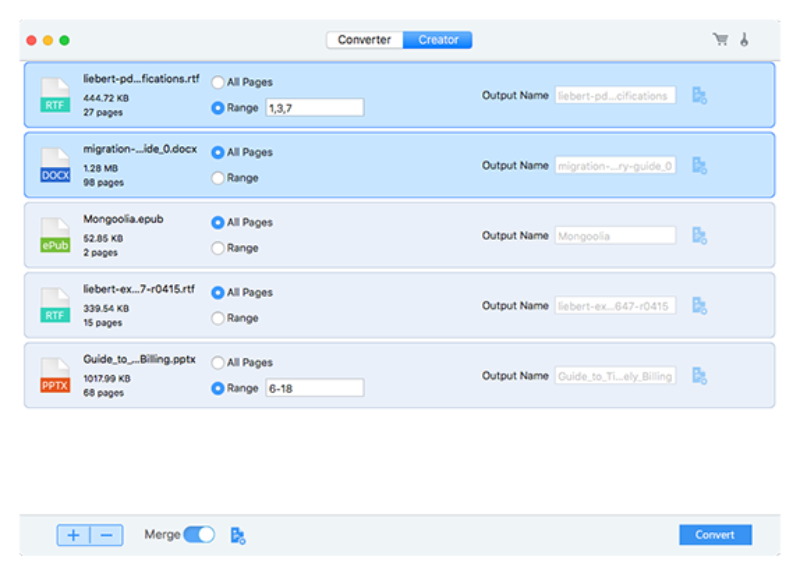Click the Convert button
Screen dimensions: 800x574
[x=715, y=535]
